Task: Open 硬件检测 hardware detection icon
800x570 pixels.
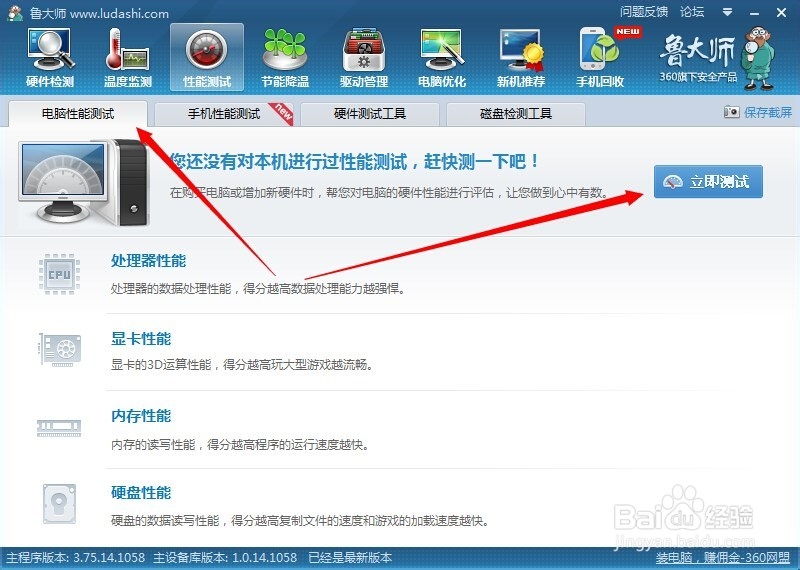Action: pos(50,58)
